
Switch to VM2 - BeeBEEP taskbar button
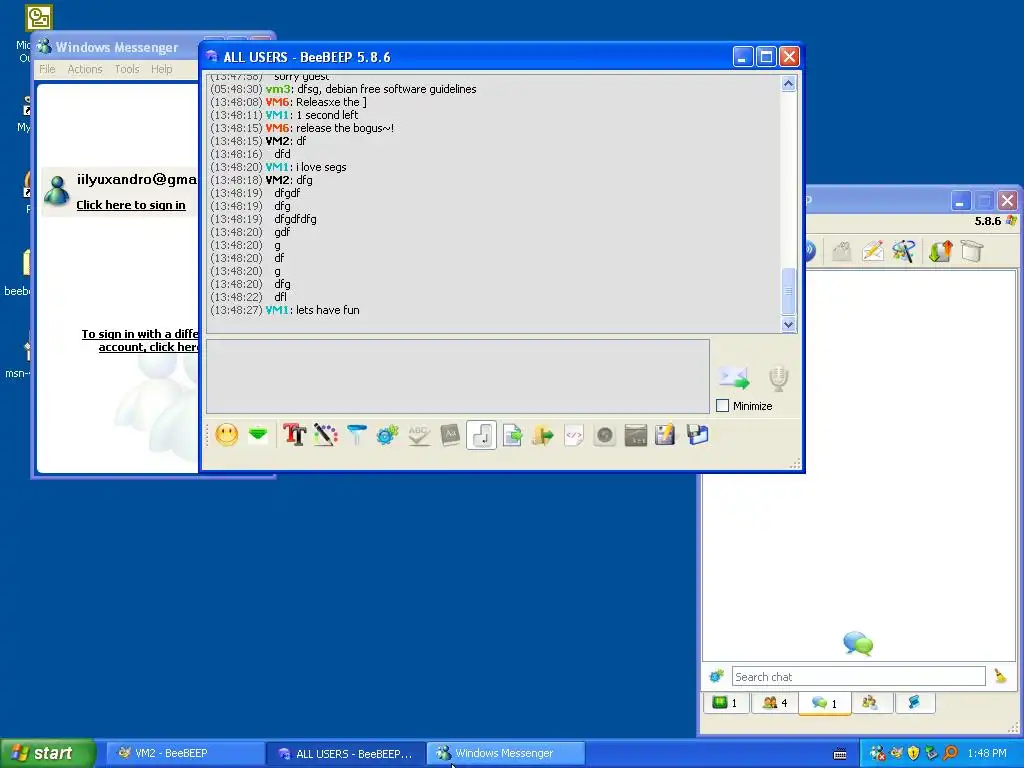click(x=185, y=753)
